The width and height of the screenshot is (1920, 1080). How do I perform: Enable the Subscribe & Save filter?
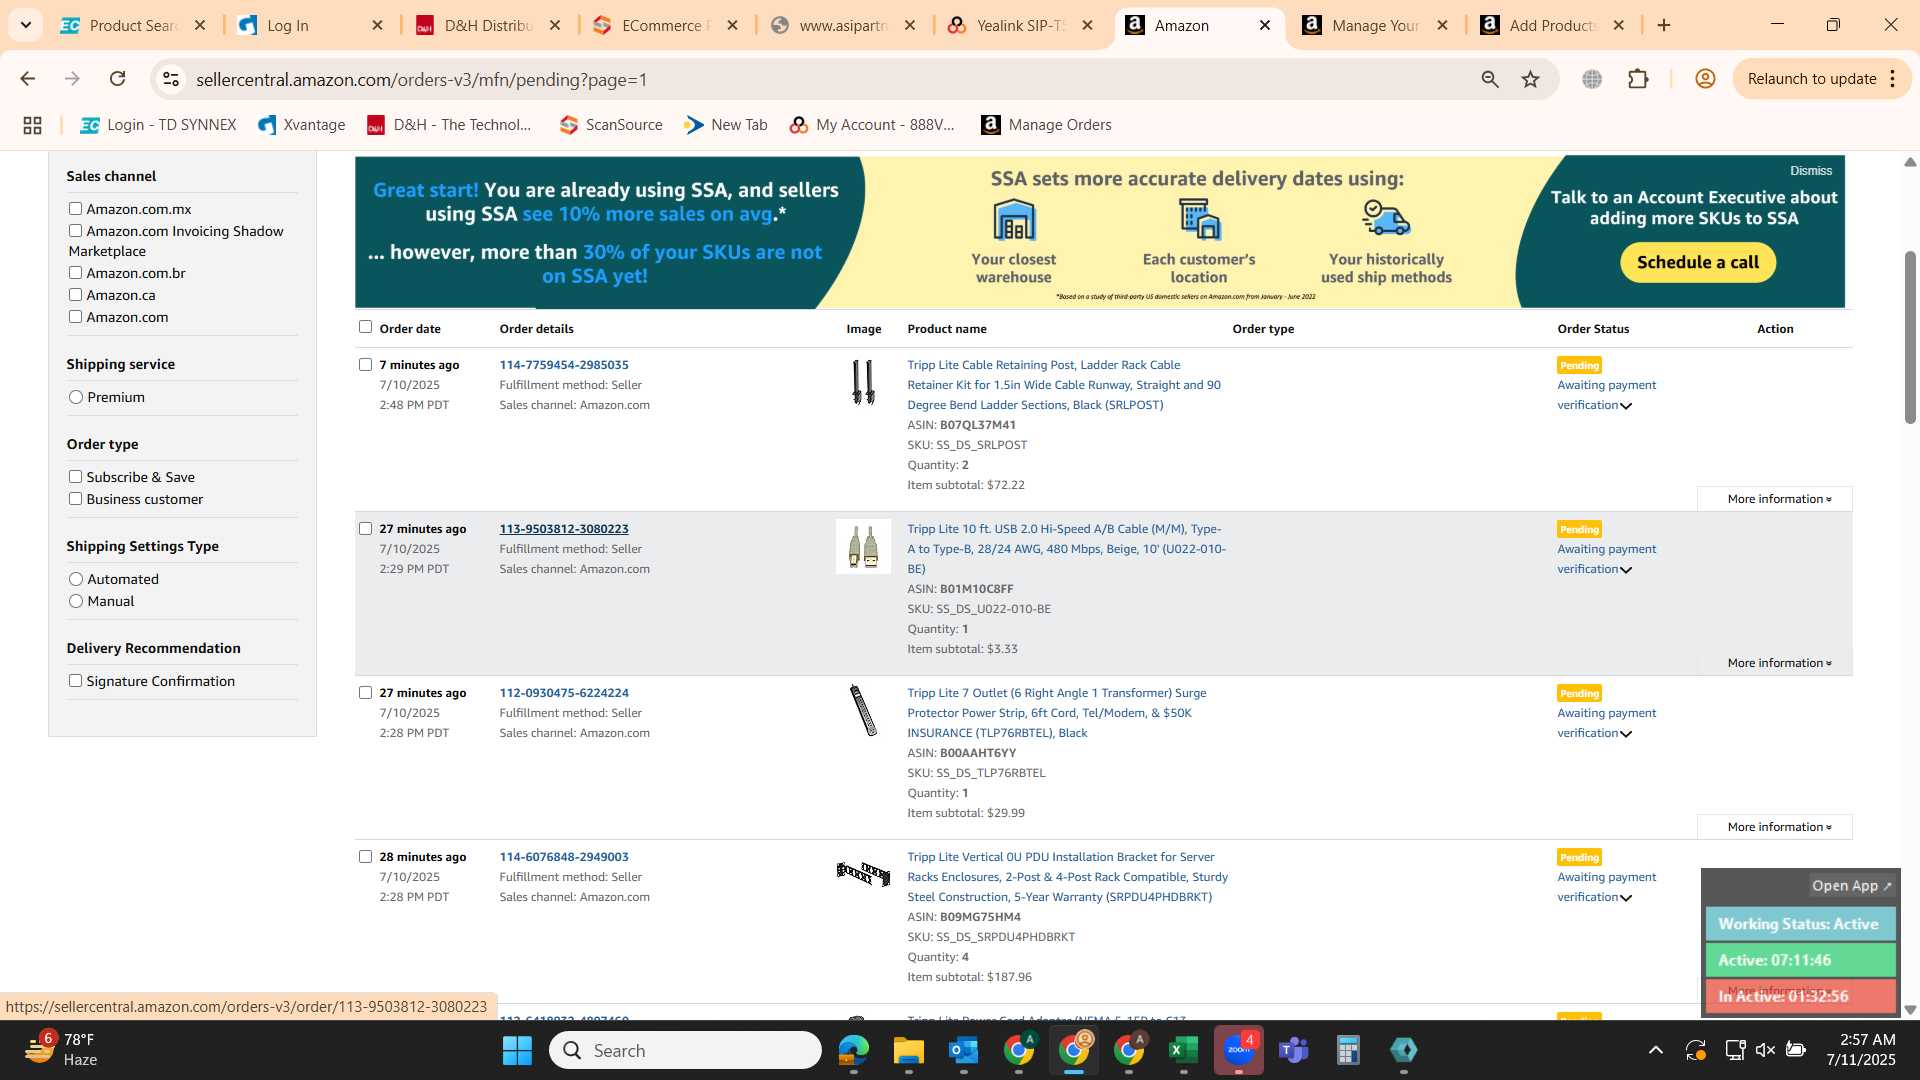[x=75, y=476]
